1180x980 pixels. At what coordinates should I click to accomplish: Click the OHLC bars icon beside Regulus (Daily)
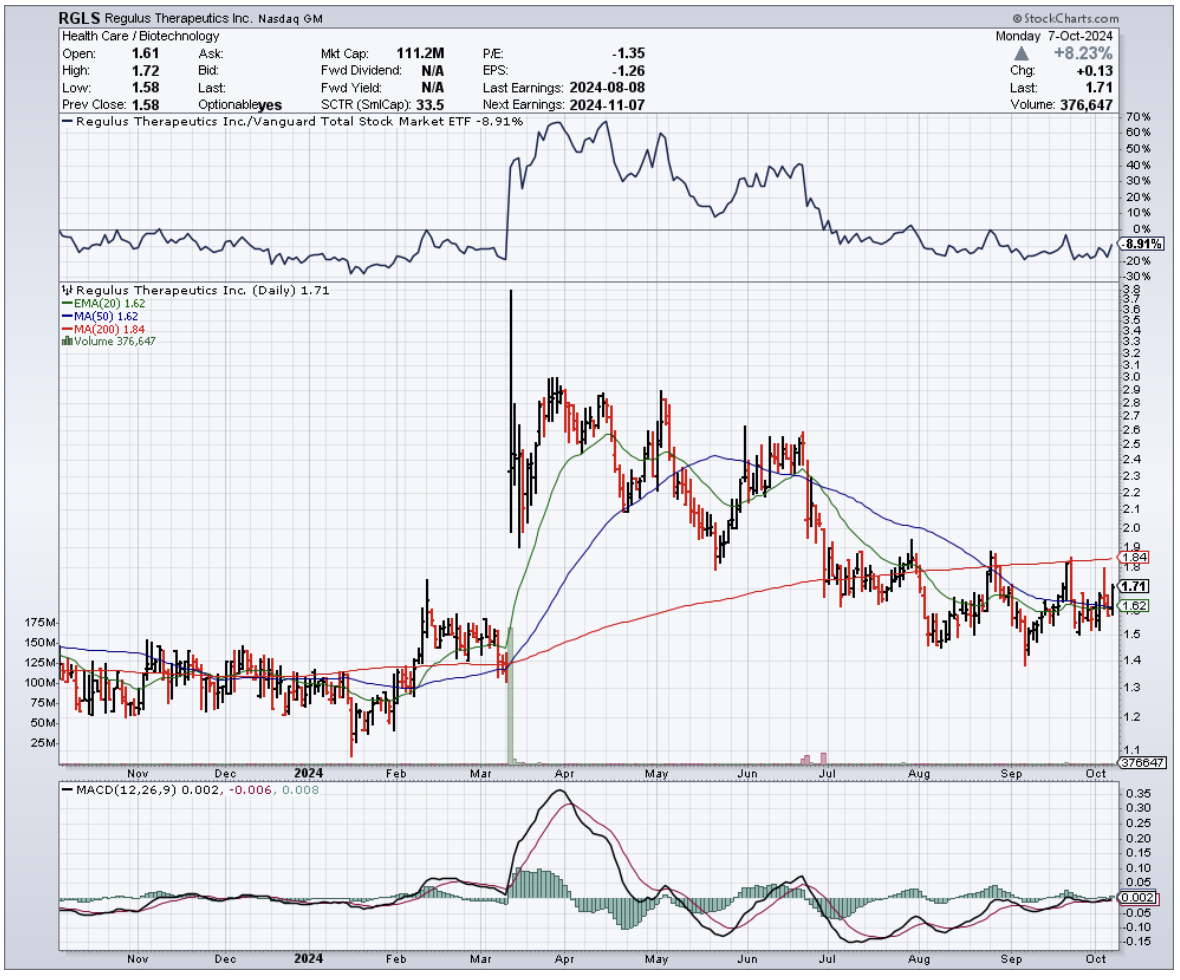point(65,290)
